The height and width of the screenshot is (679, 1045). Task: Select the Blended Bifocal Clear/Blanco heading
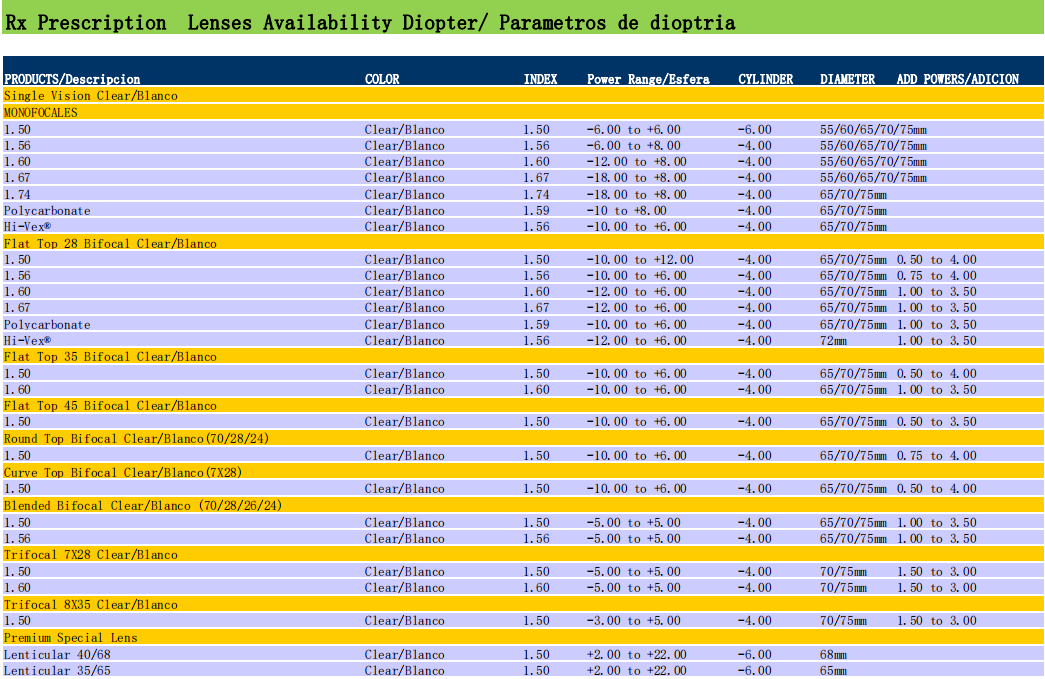143,505
